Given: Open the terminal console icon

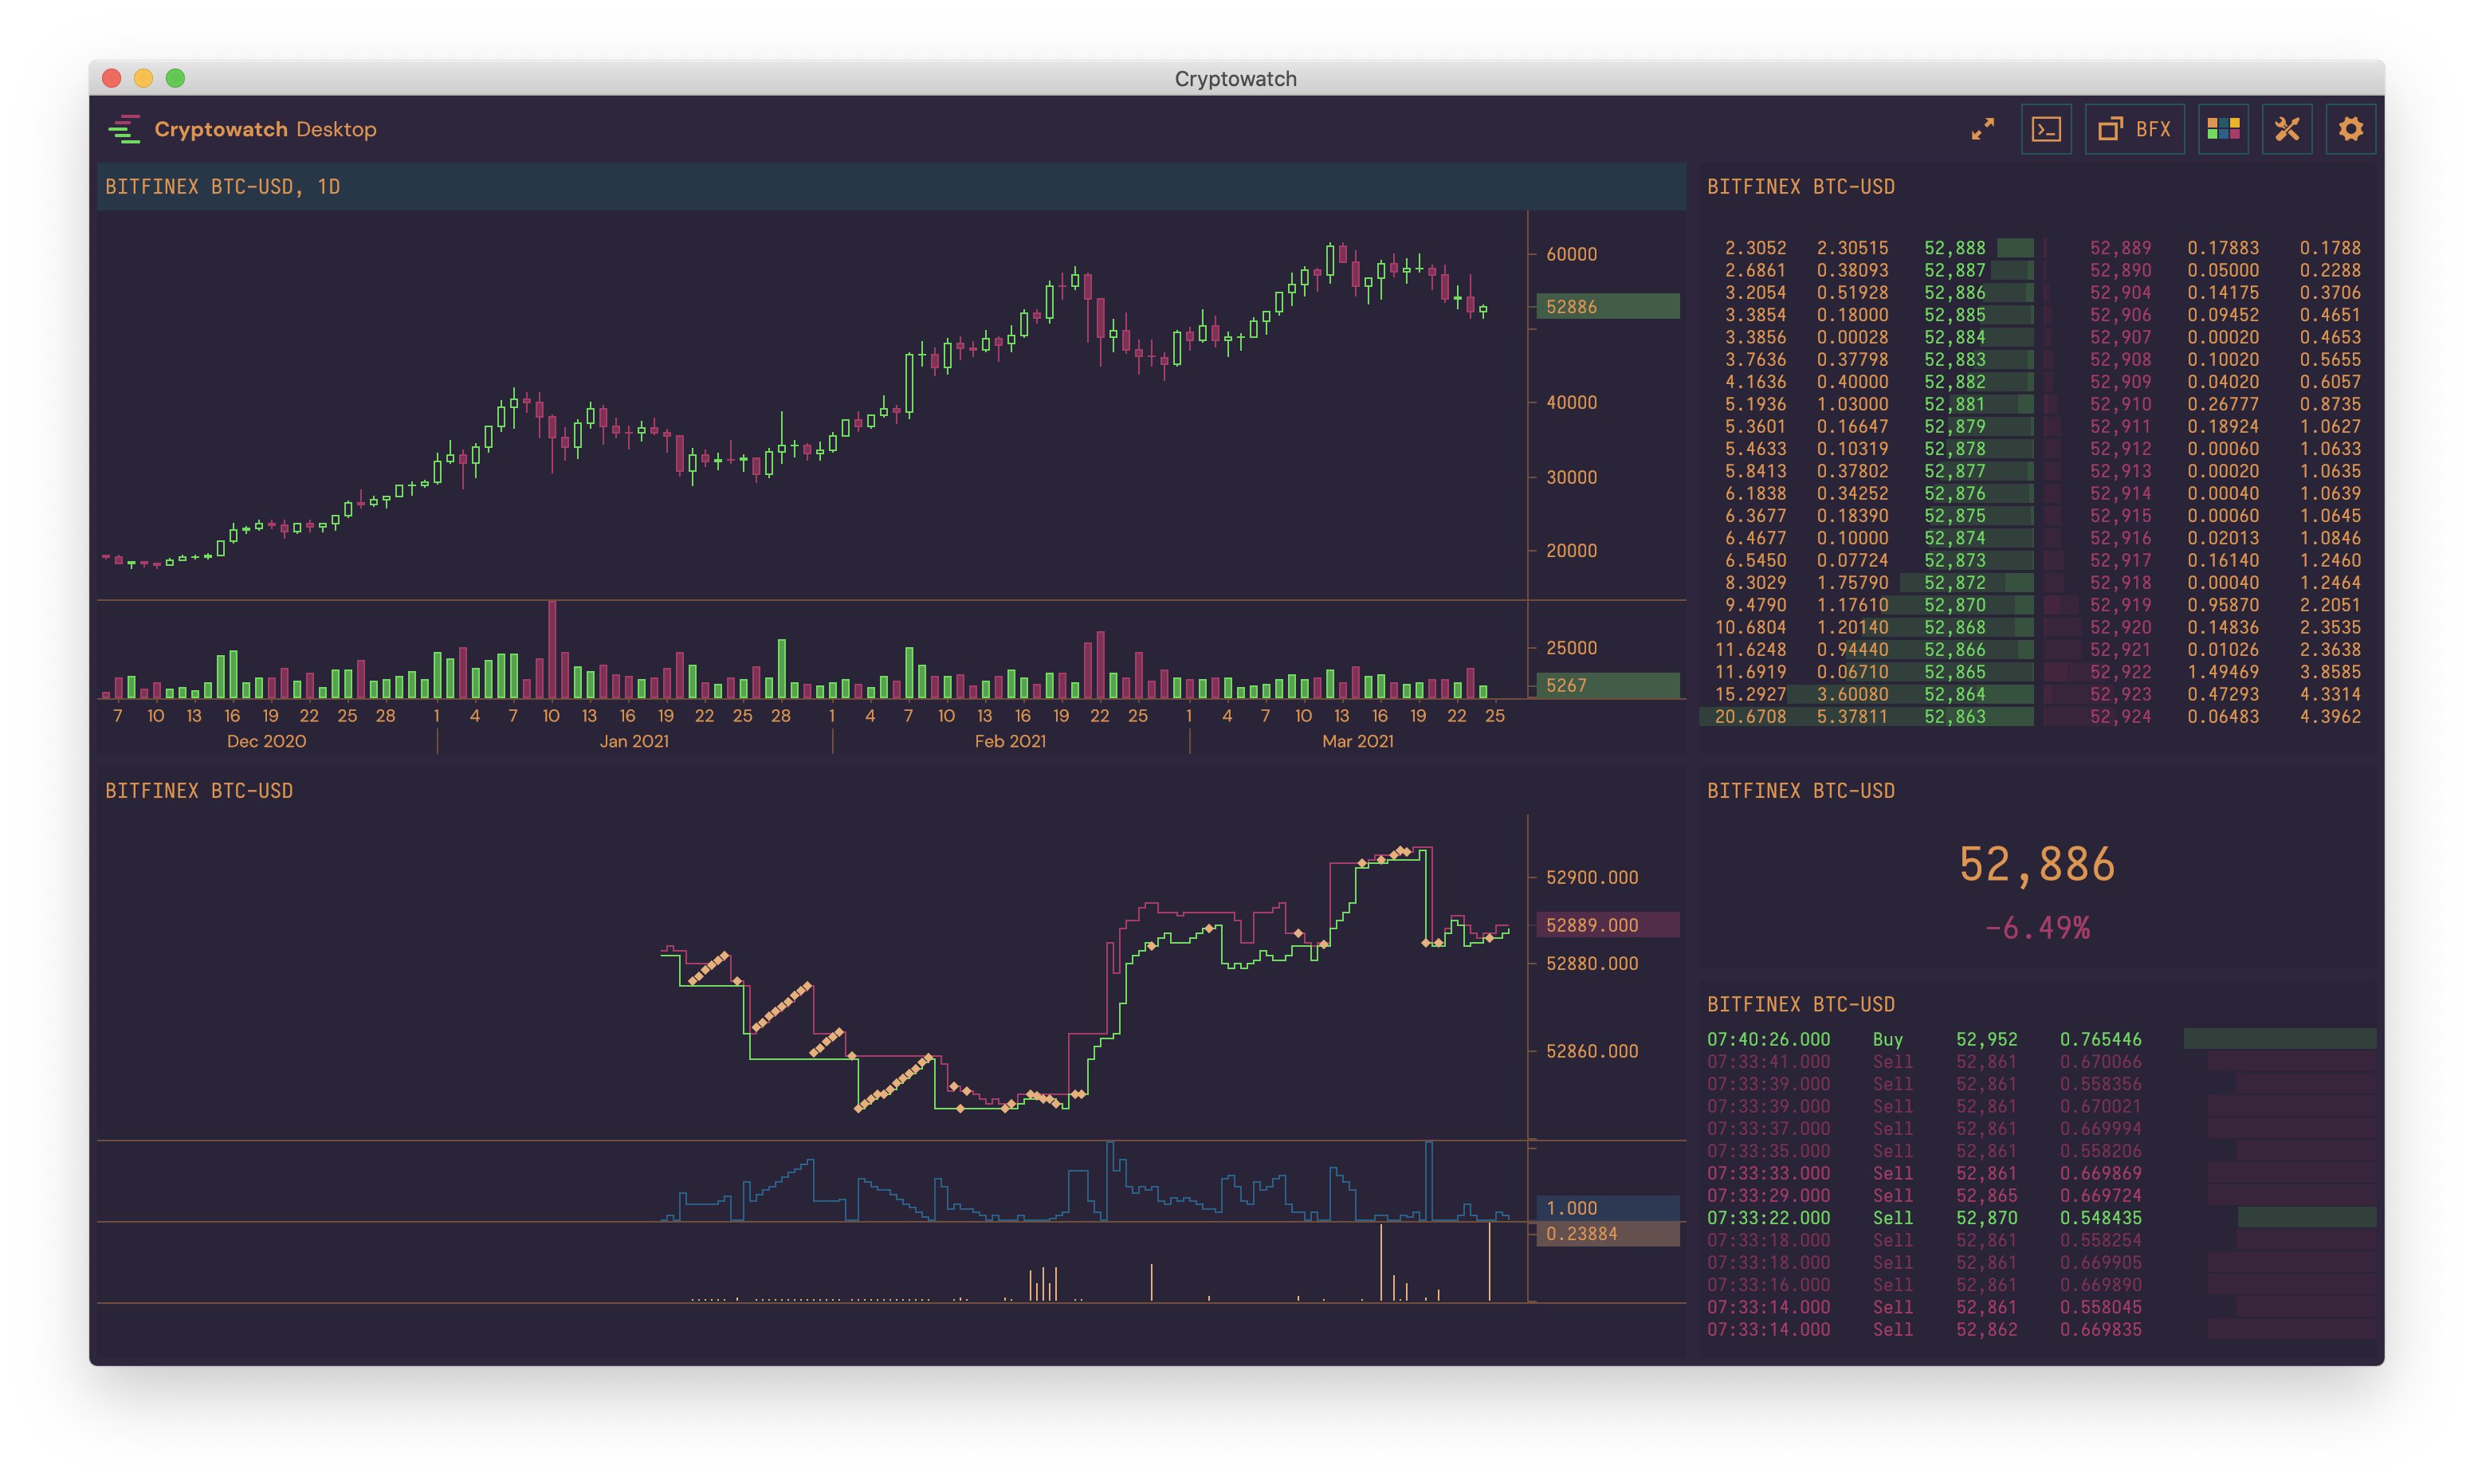Looking at the screenshot, I should point(2046,129).
